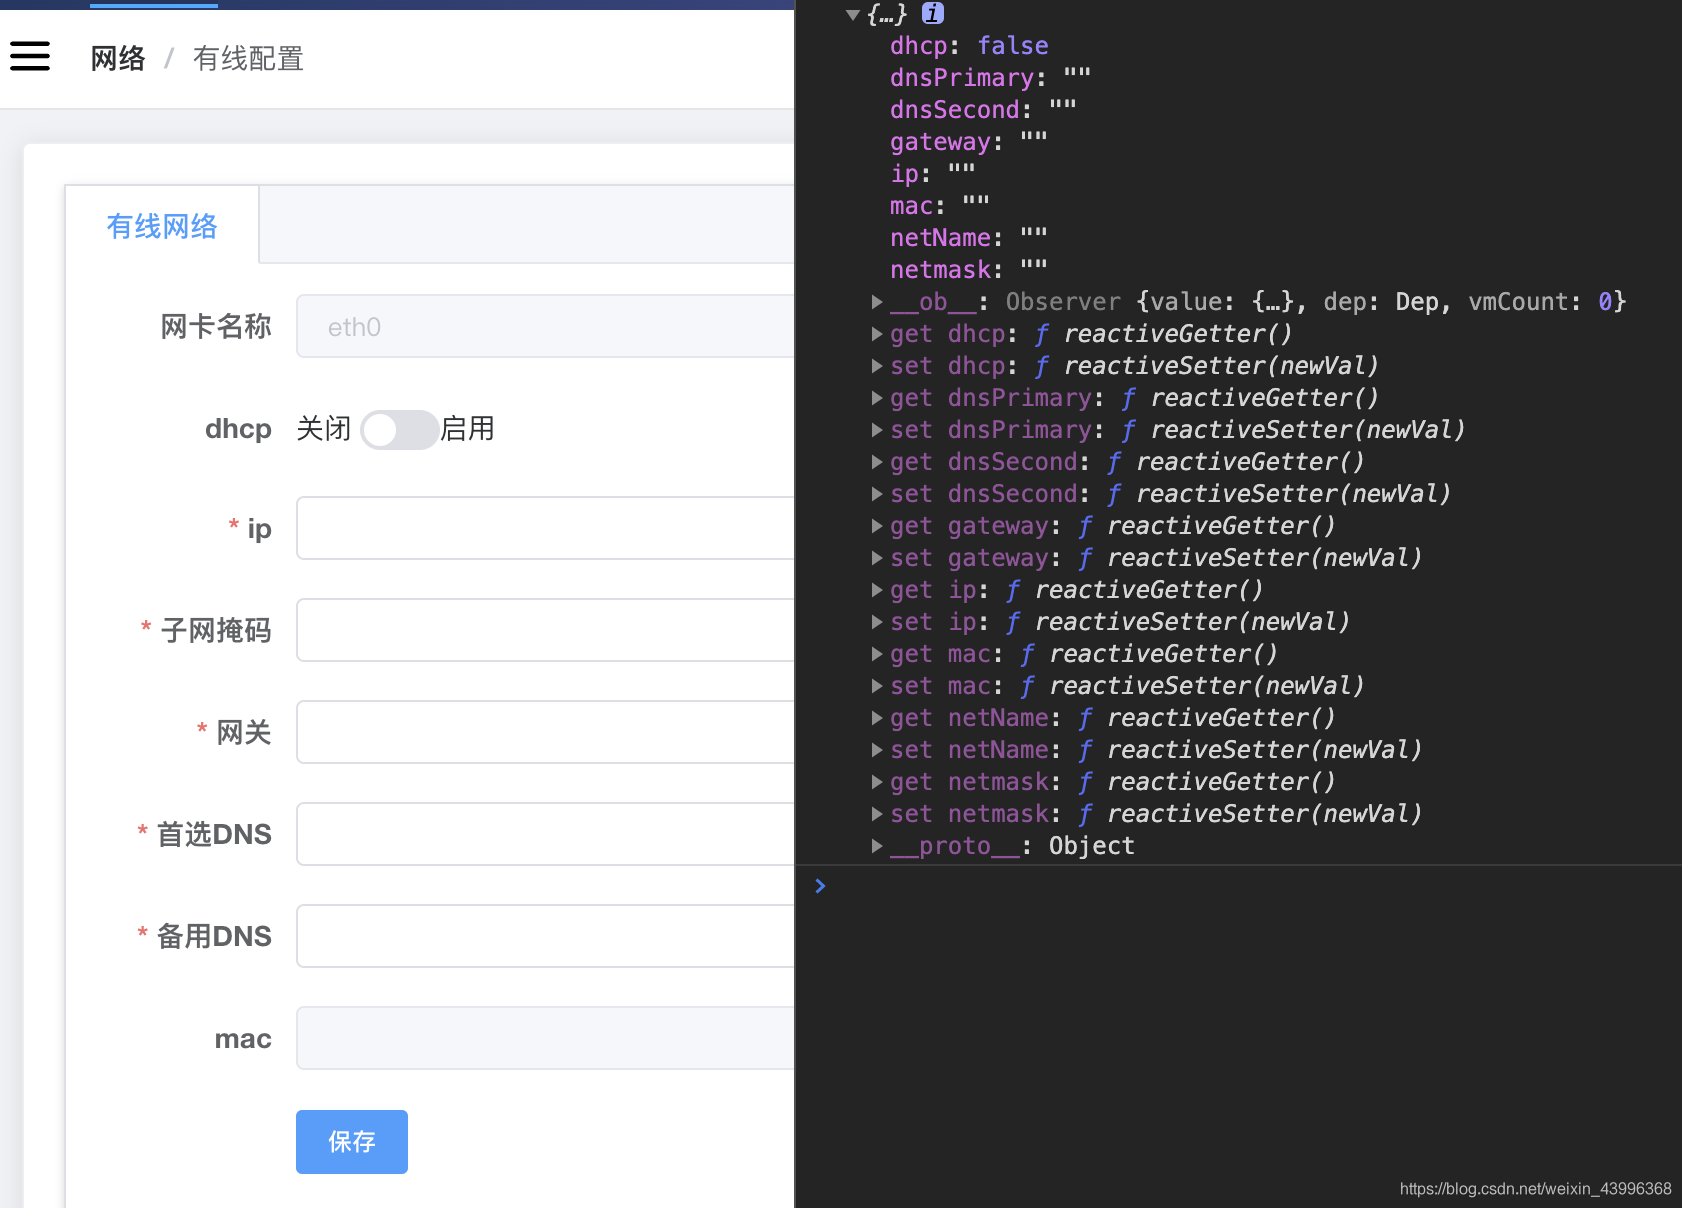Expand the get mac getter entry

[x=877, y=653]
